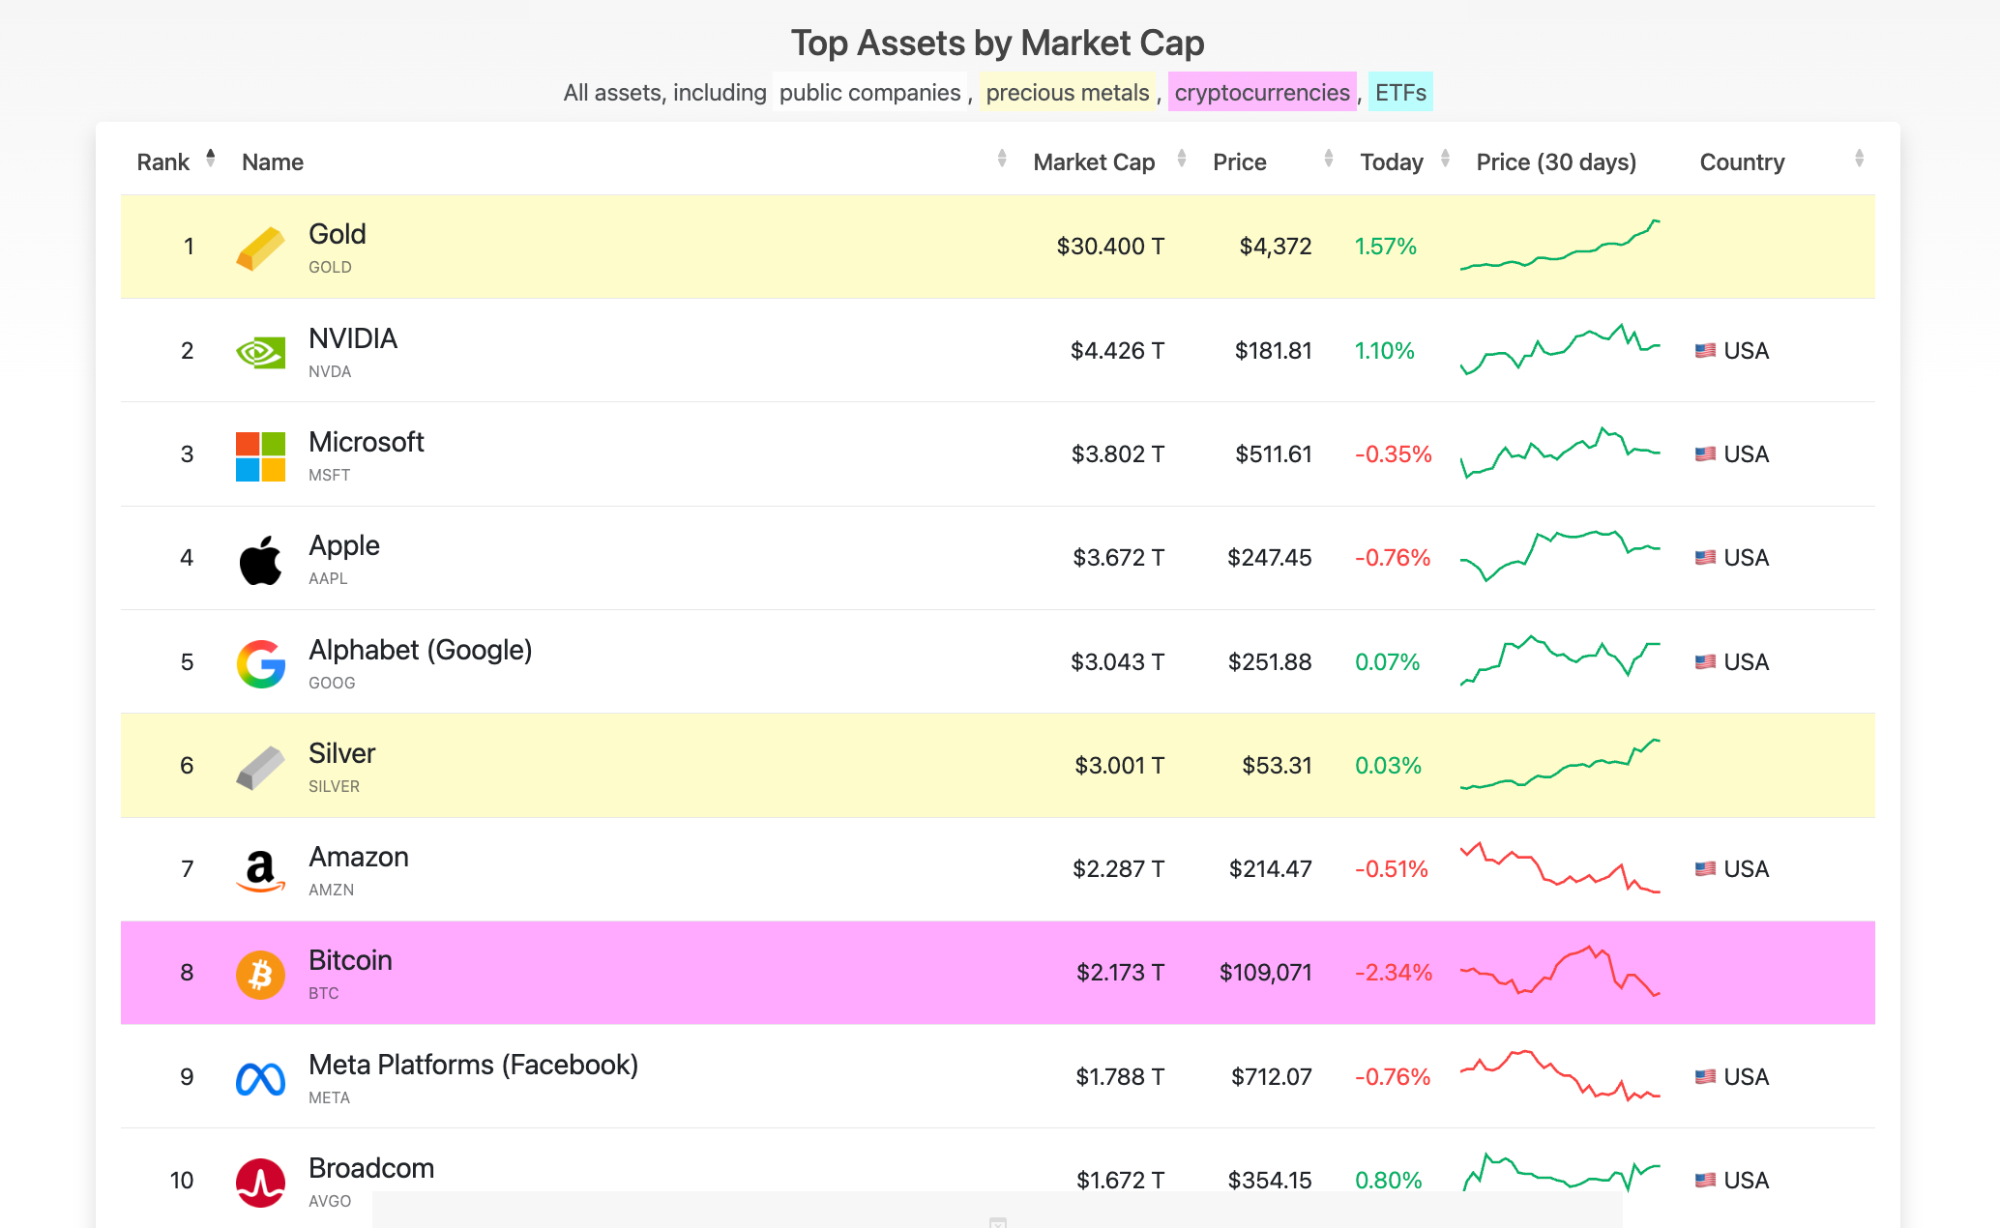Sort table by Rank column

pos(163,162)
